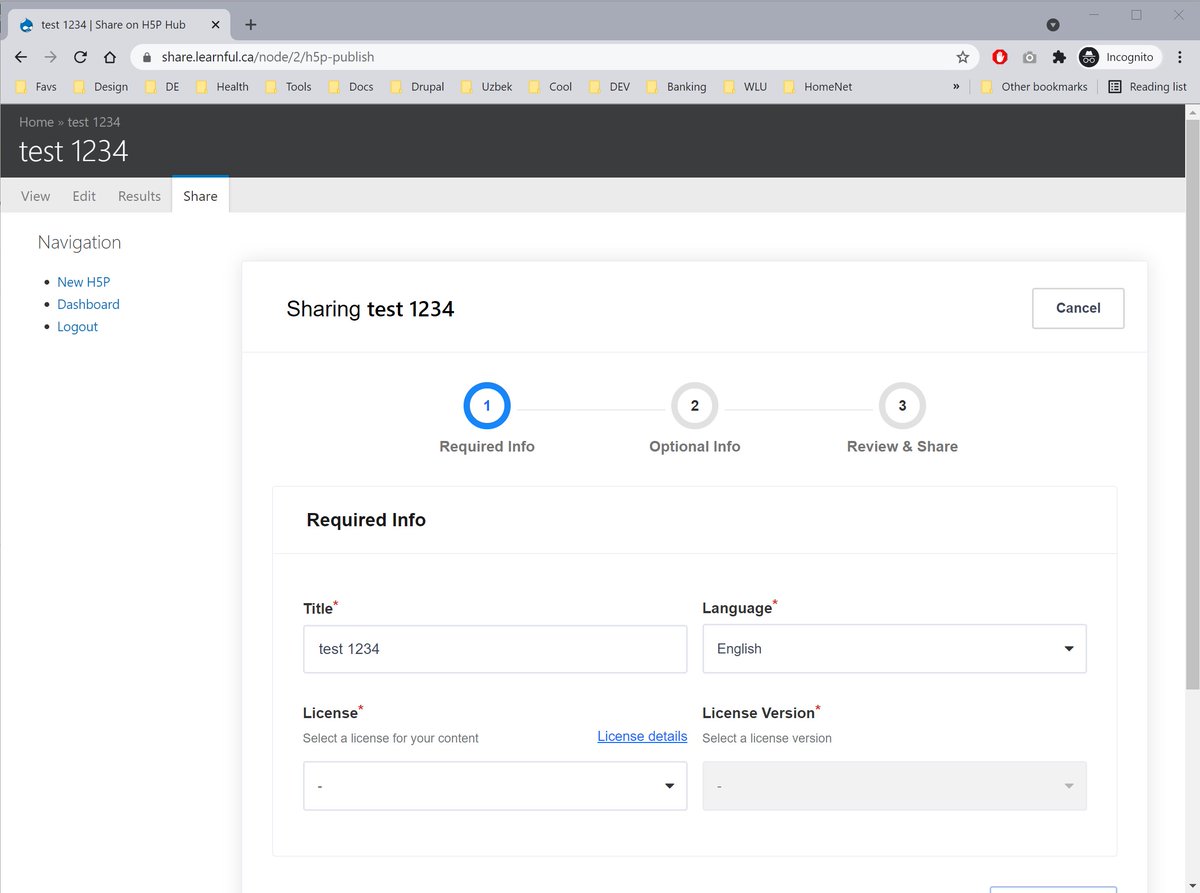Select step 1 Required Info circle
Image resolution: width=1200 pixels, height=893 pixels.
487,406
